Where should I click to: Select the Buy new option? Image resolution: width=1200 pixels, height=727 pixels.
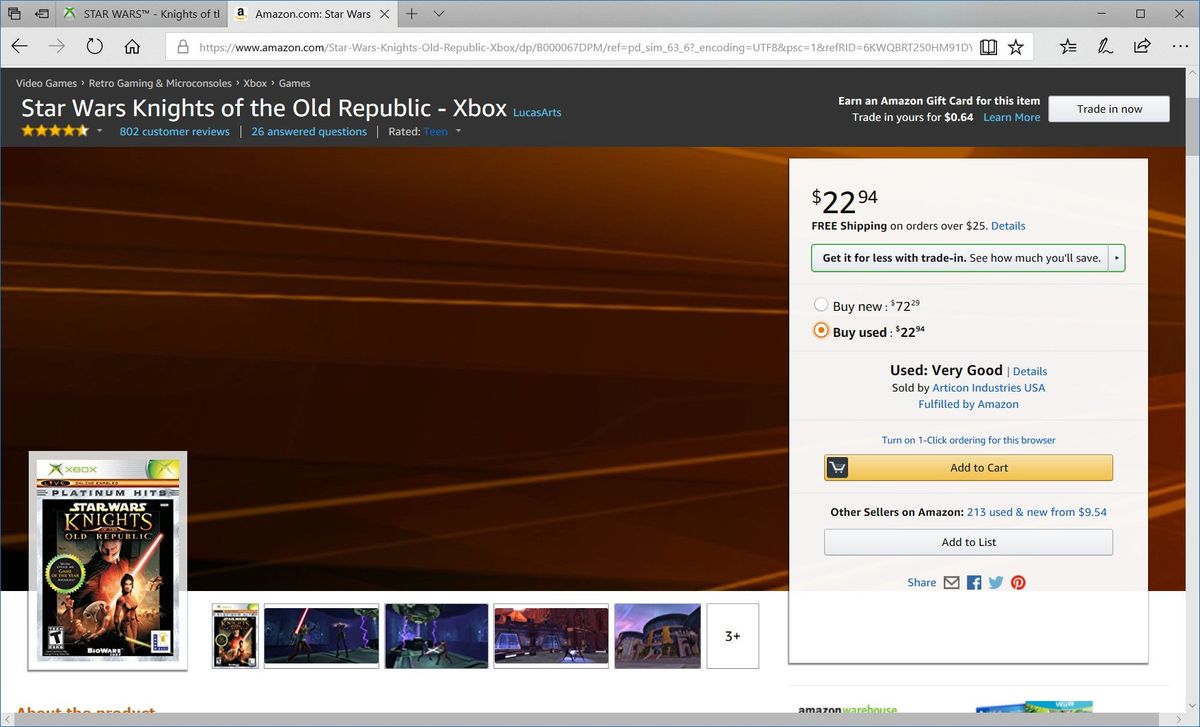click(821, 305)
